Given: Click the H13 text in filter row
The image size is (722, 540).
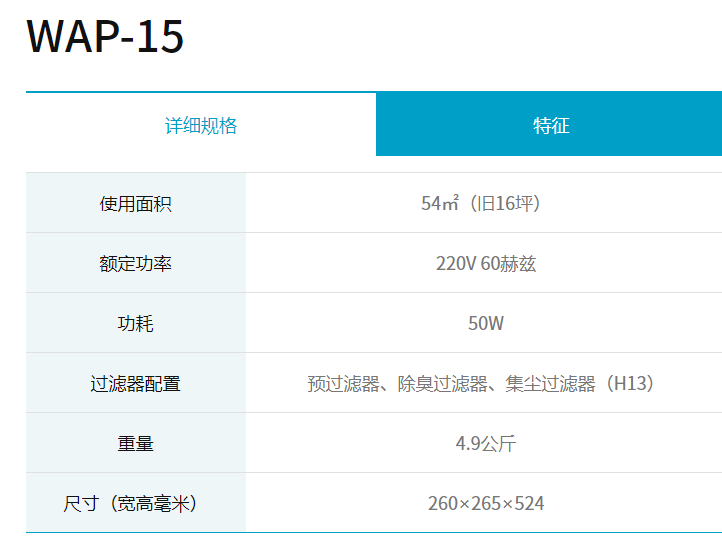Looking at the screenshot, I should [630, 384].
